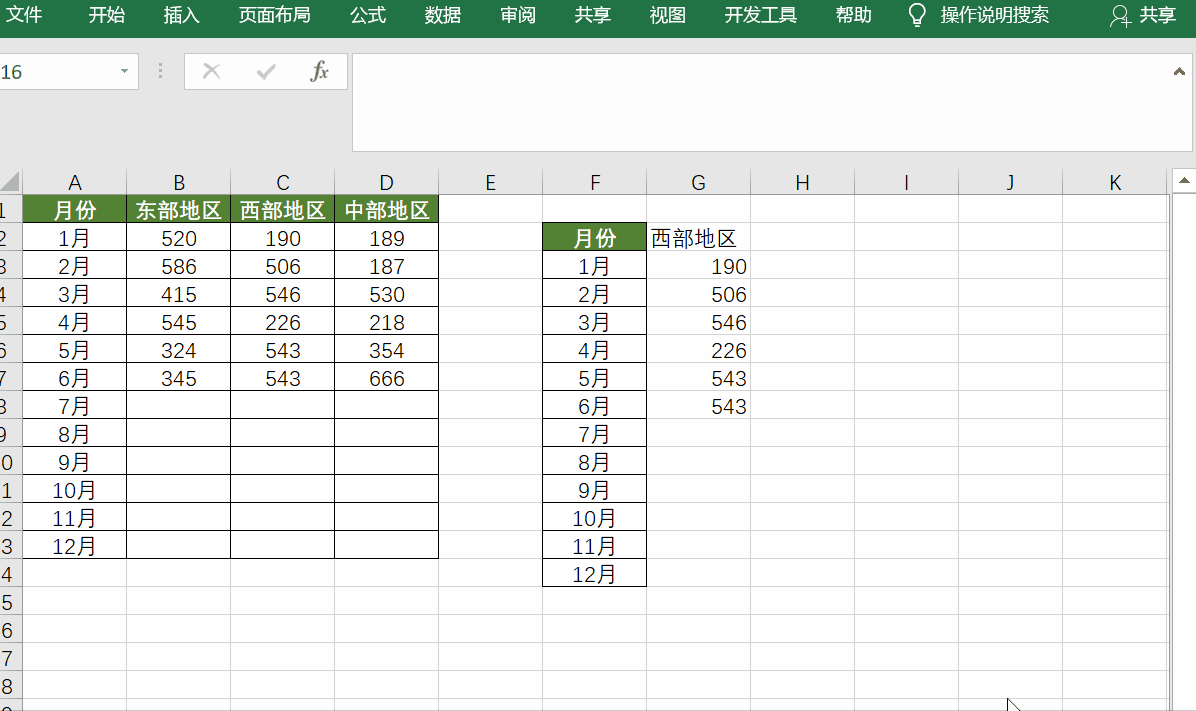Select column H header
This screenshot has width=1196, height=711.
pos(802,182)
